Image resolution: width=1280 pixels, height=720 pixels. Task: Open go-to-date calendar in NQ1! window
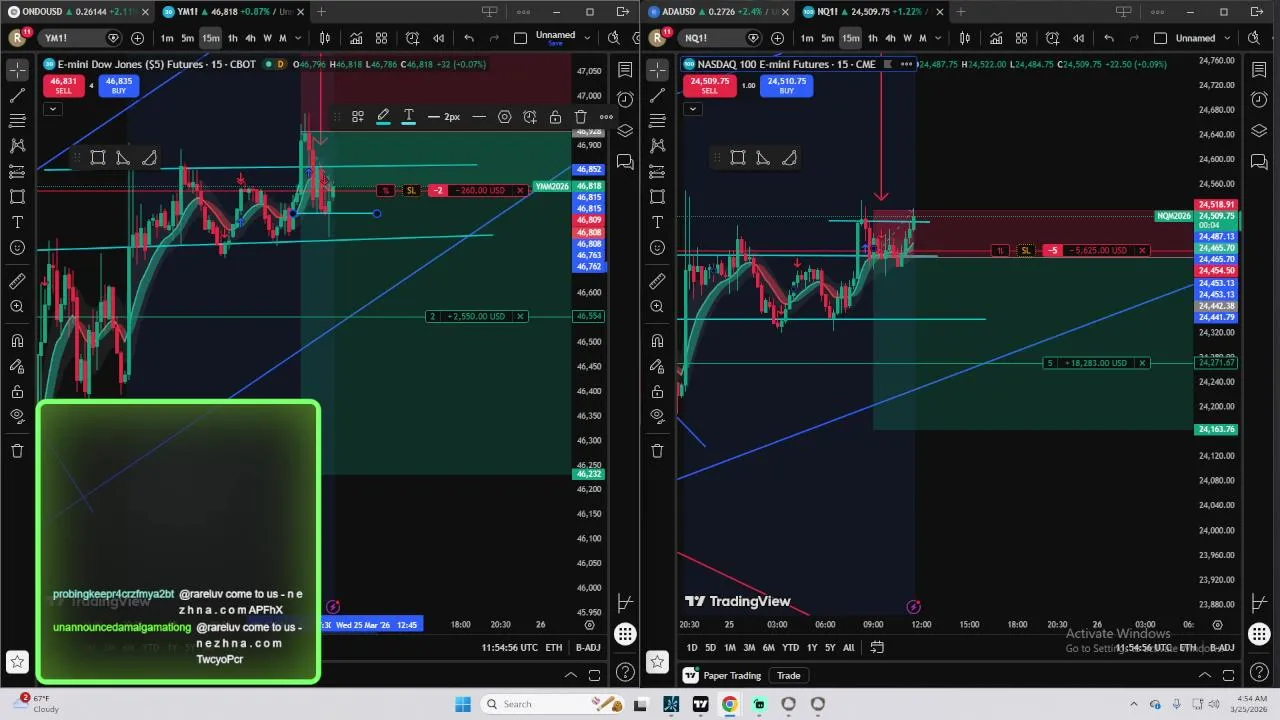coord(877,647)
